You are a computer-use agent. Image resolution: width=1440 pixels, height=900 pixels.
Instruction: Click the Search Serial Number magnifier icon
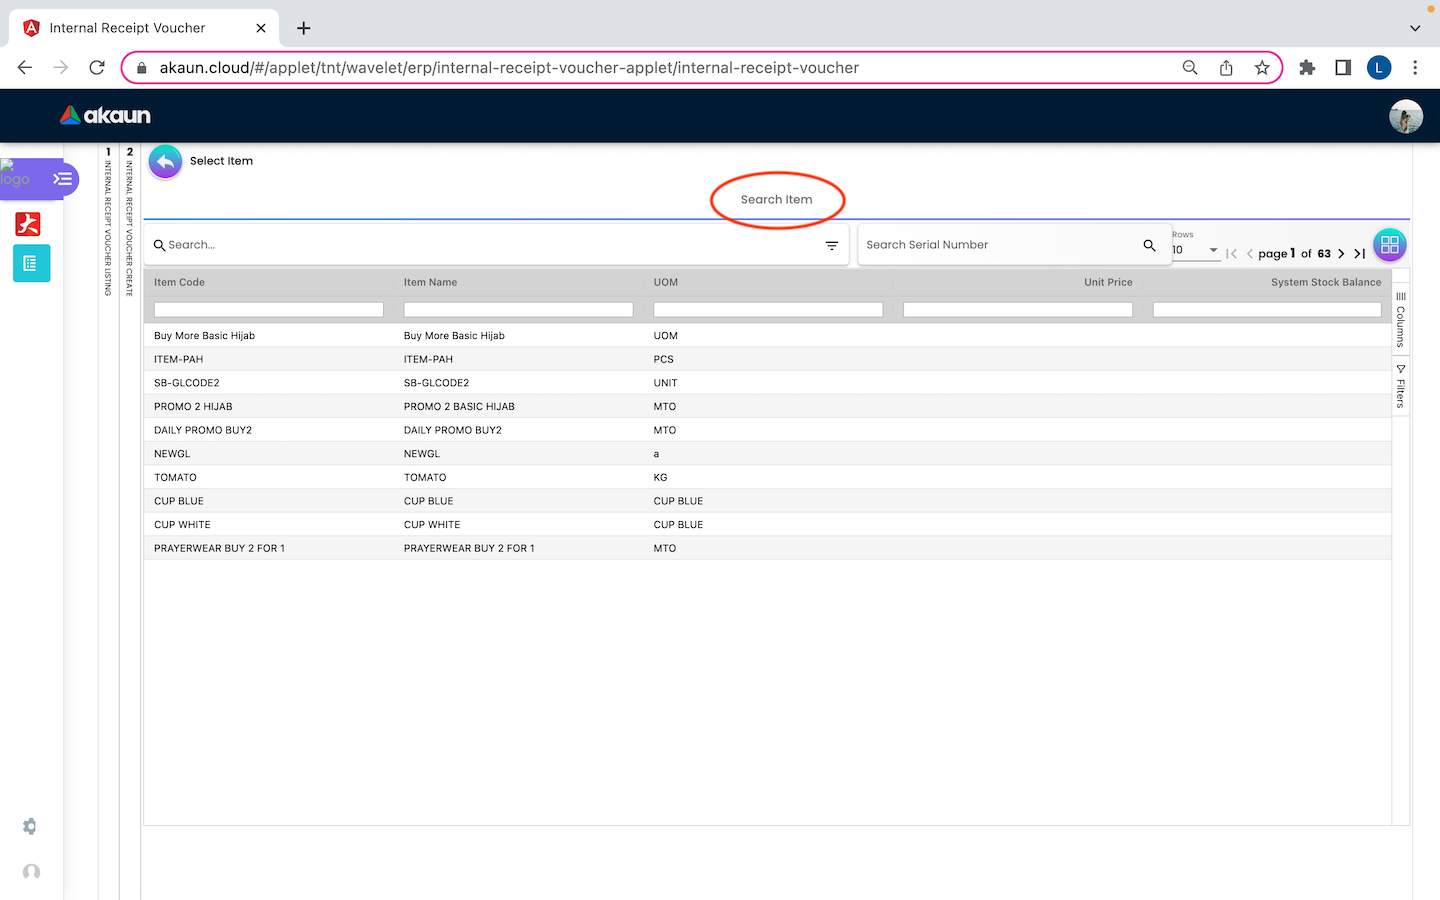1149,245
